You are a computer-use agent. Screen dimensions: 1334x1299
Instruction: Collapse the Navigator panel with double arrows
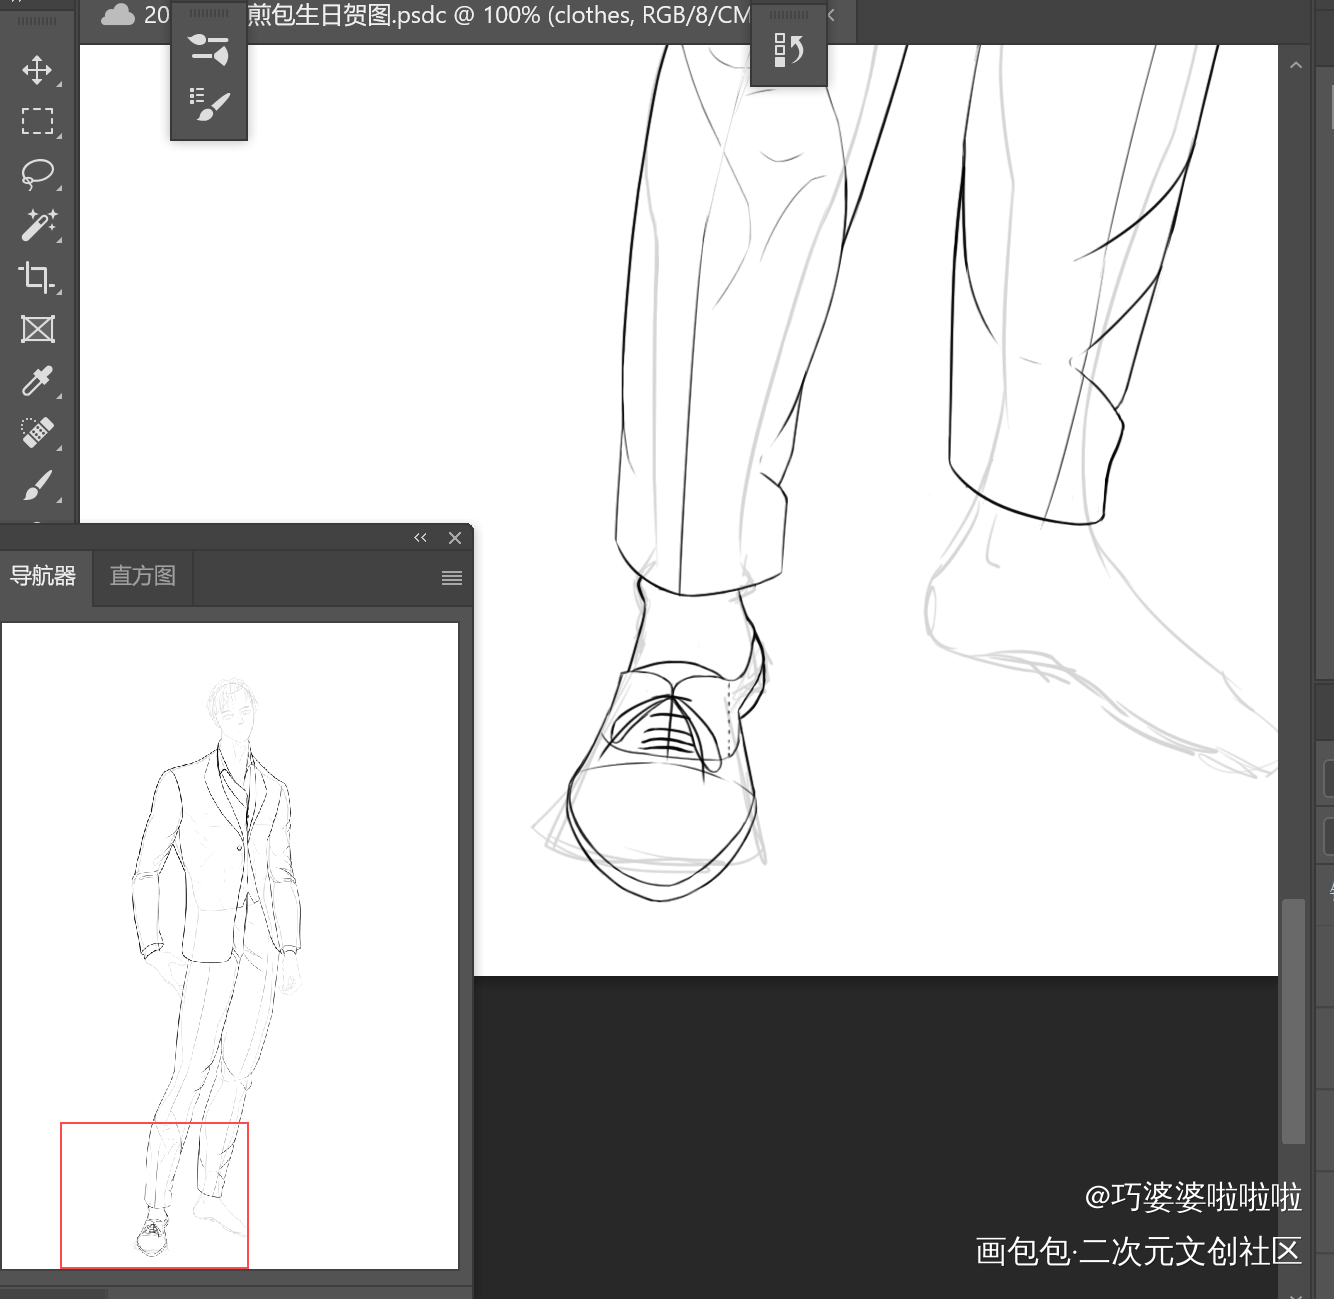coord(420,538)
